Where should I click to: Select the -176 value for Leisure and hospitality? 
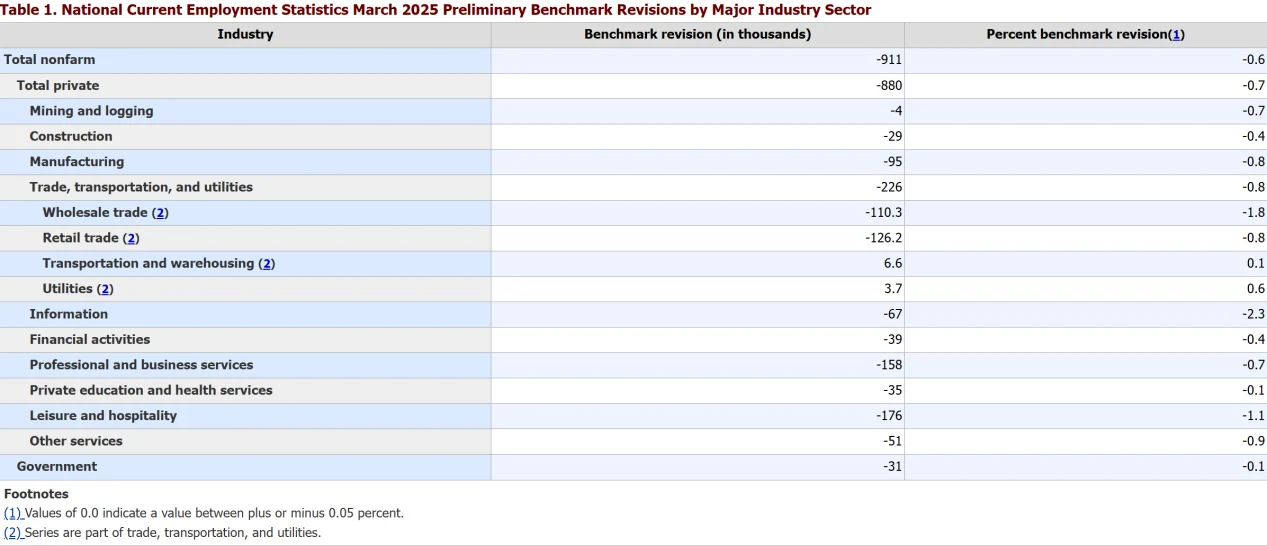[x=889, y=416]
